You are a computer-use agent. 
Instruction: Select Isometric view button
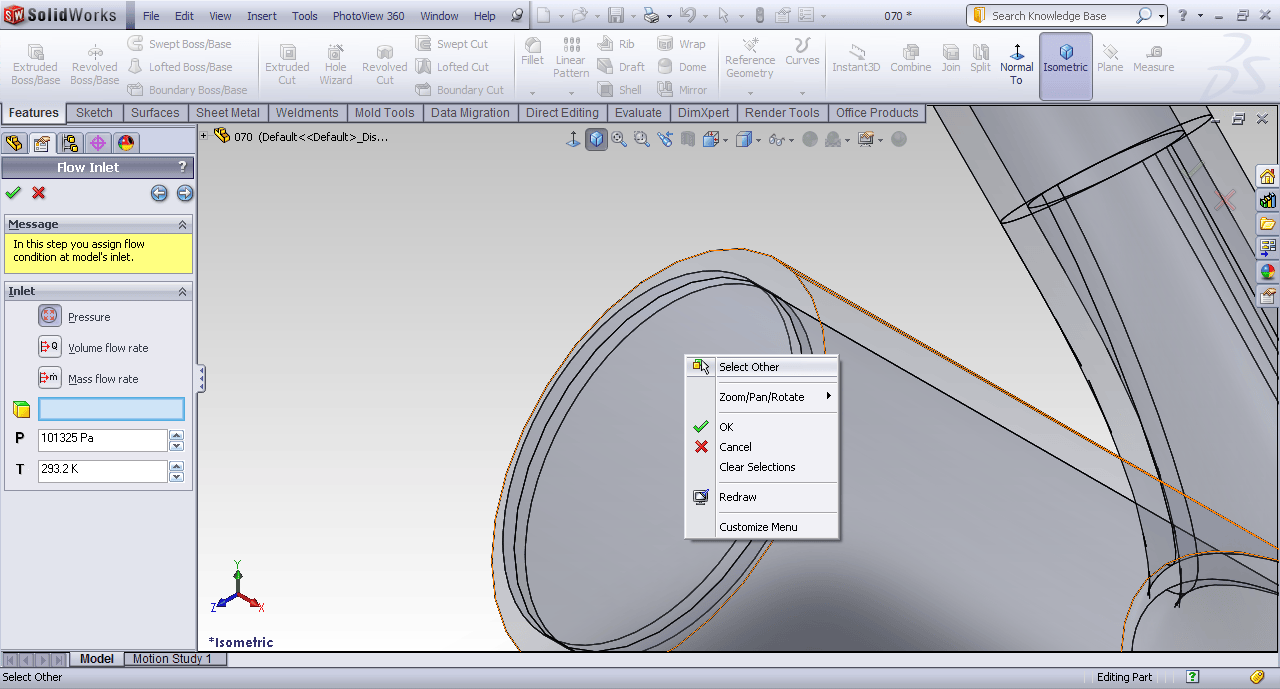[x=1065, y=66]
